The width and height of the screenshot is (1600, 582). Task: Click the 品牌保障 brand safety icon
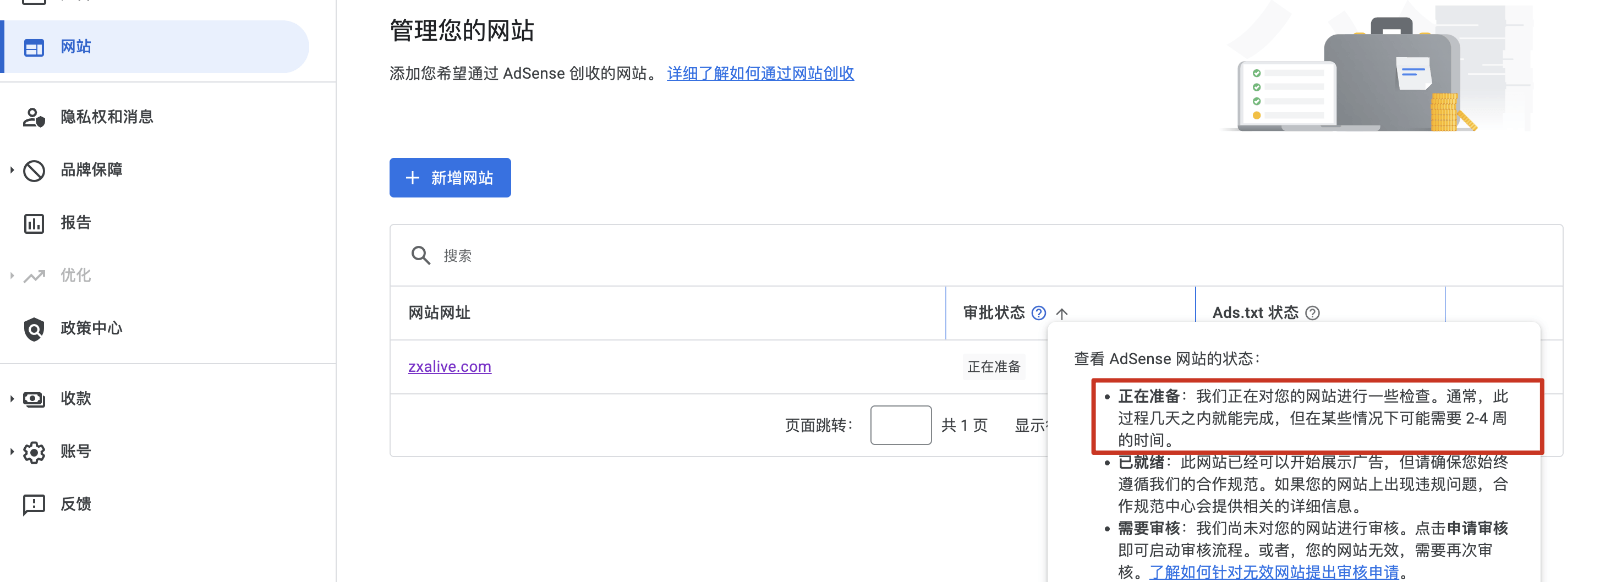coord(34,169)
